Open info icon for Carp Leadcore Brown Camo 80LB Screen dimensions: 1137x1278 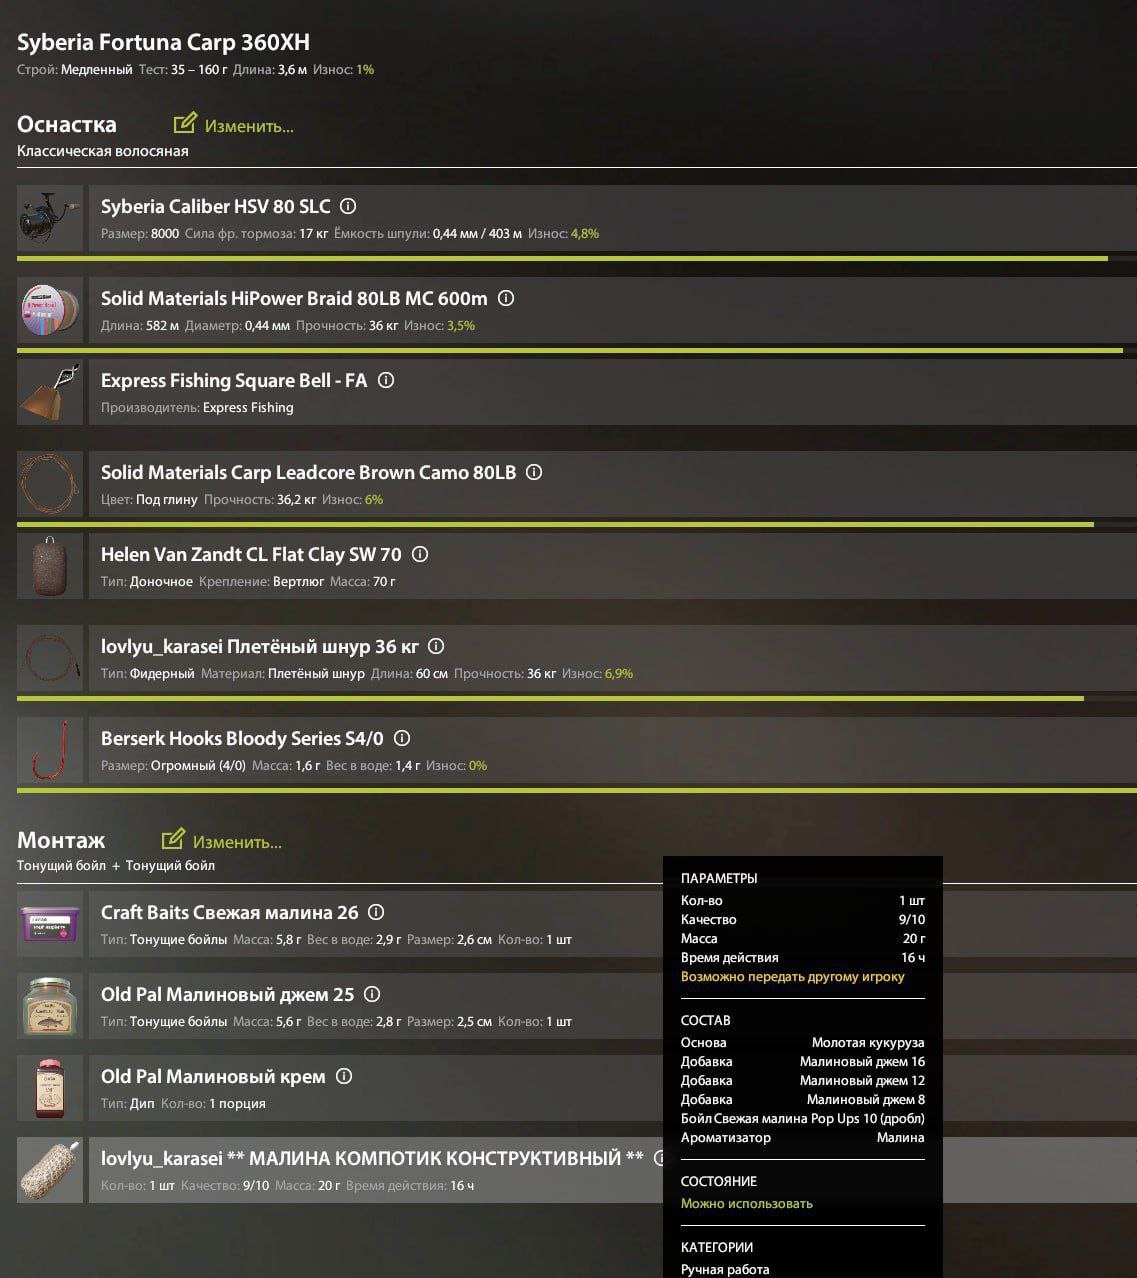point(534,472)
